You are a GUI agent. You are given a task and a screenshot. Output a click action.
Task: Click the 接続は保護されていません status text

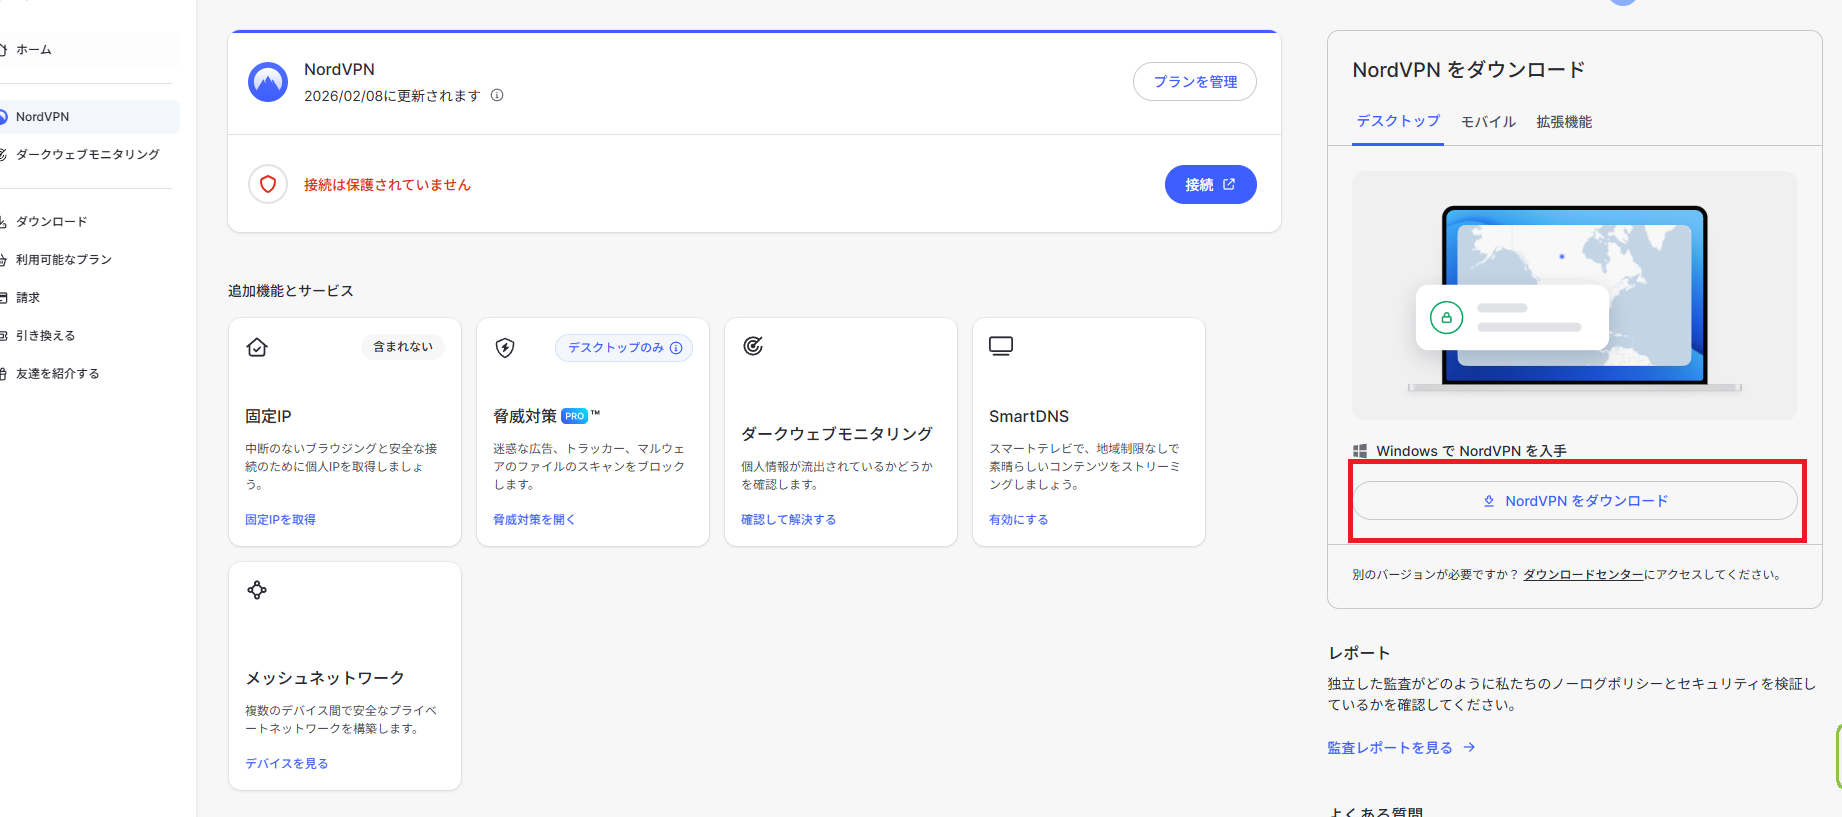tap(387, 185)
